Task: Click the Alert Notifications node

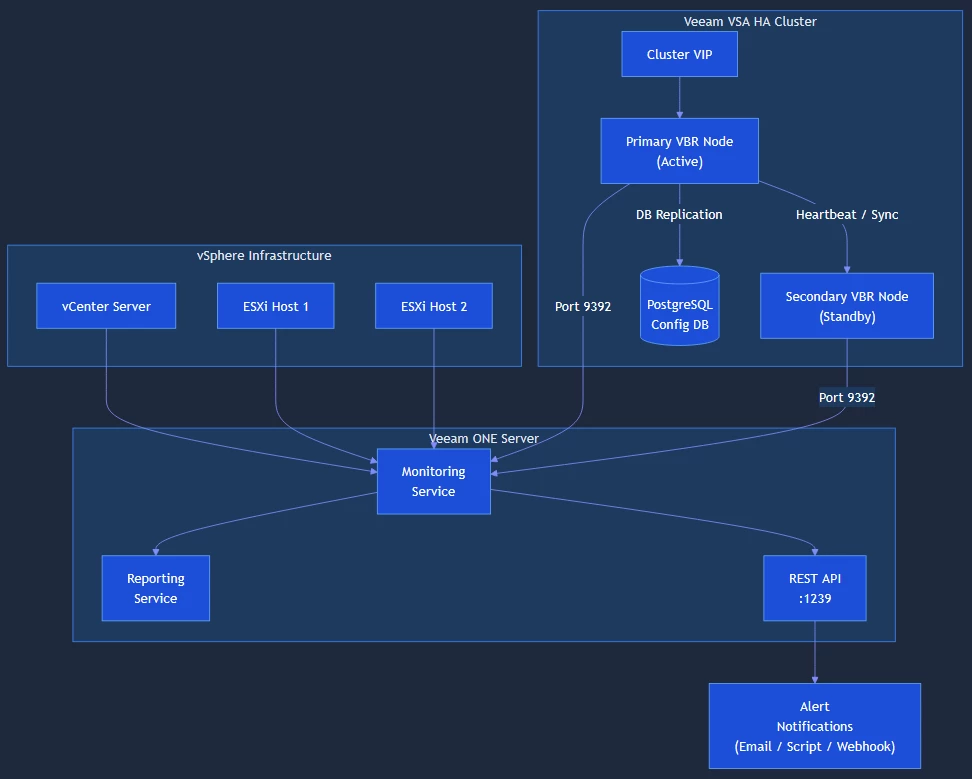Action: (815, 726)
